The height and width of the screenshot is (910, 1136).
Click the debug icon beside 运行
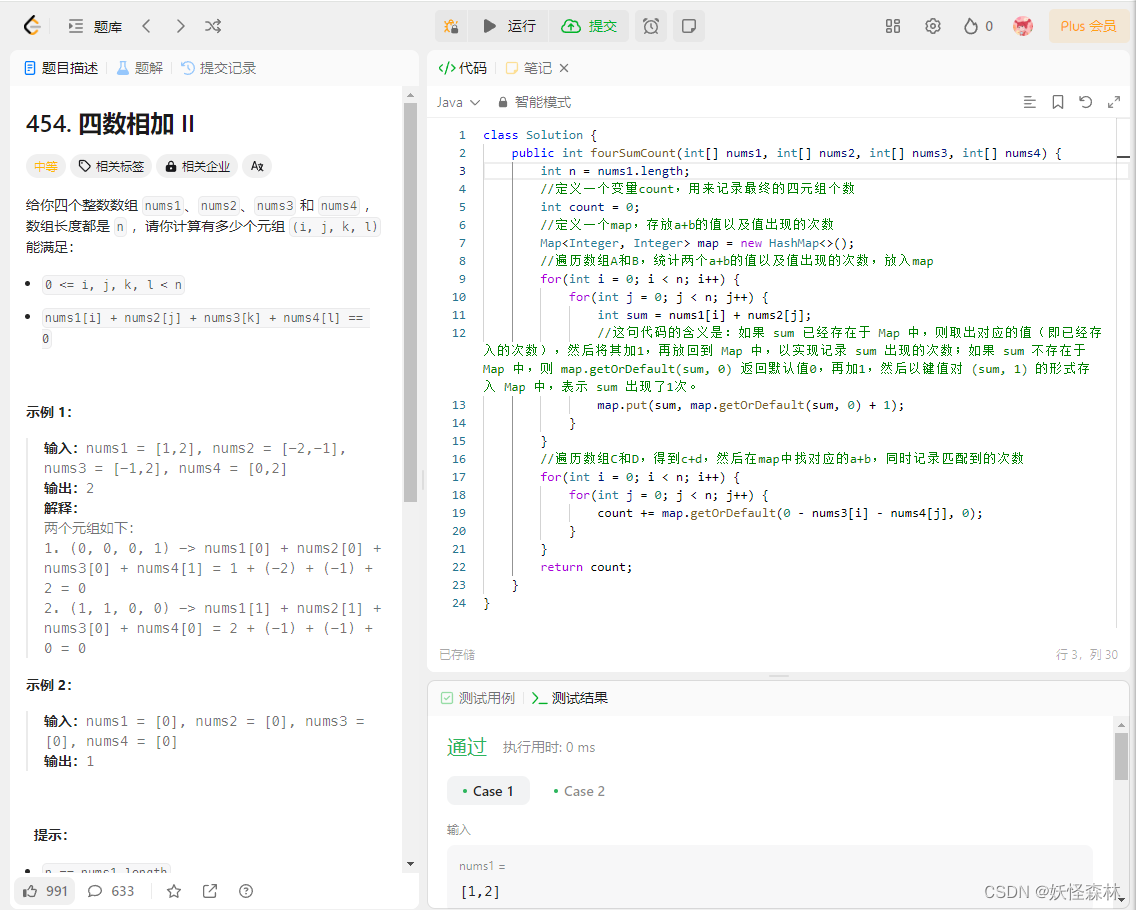pos(451,26)
